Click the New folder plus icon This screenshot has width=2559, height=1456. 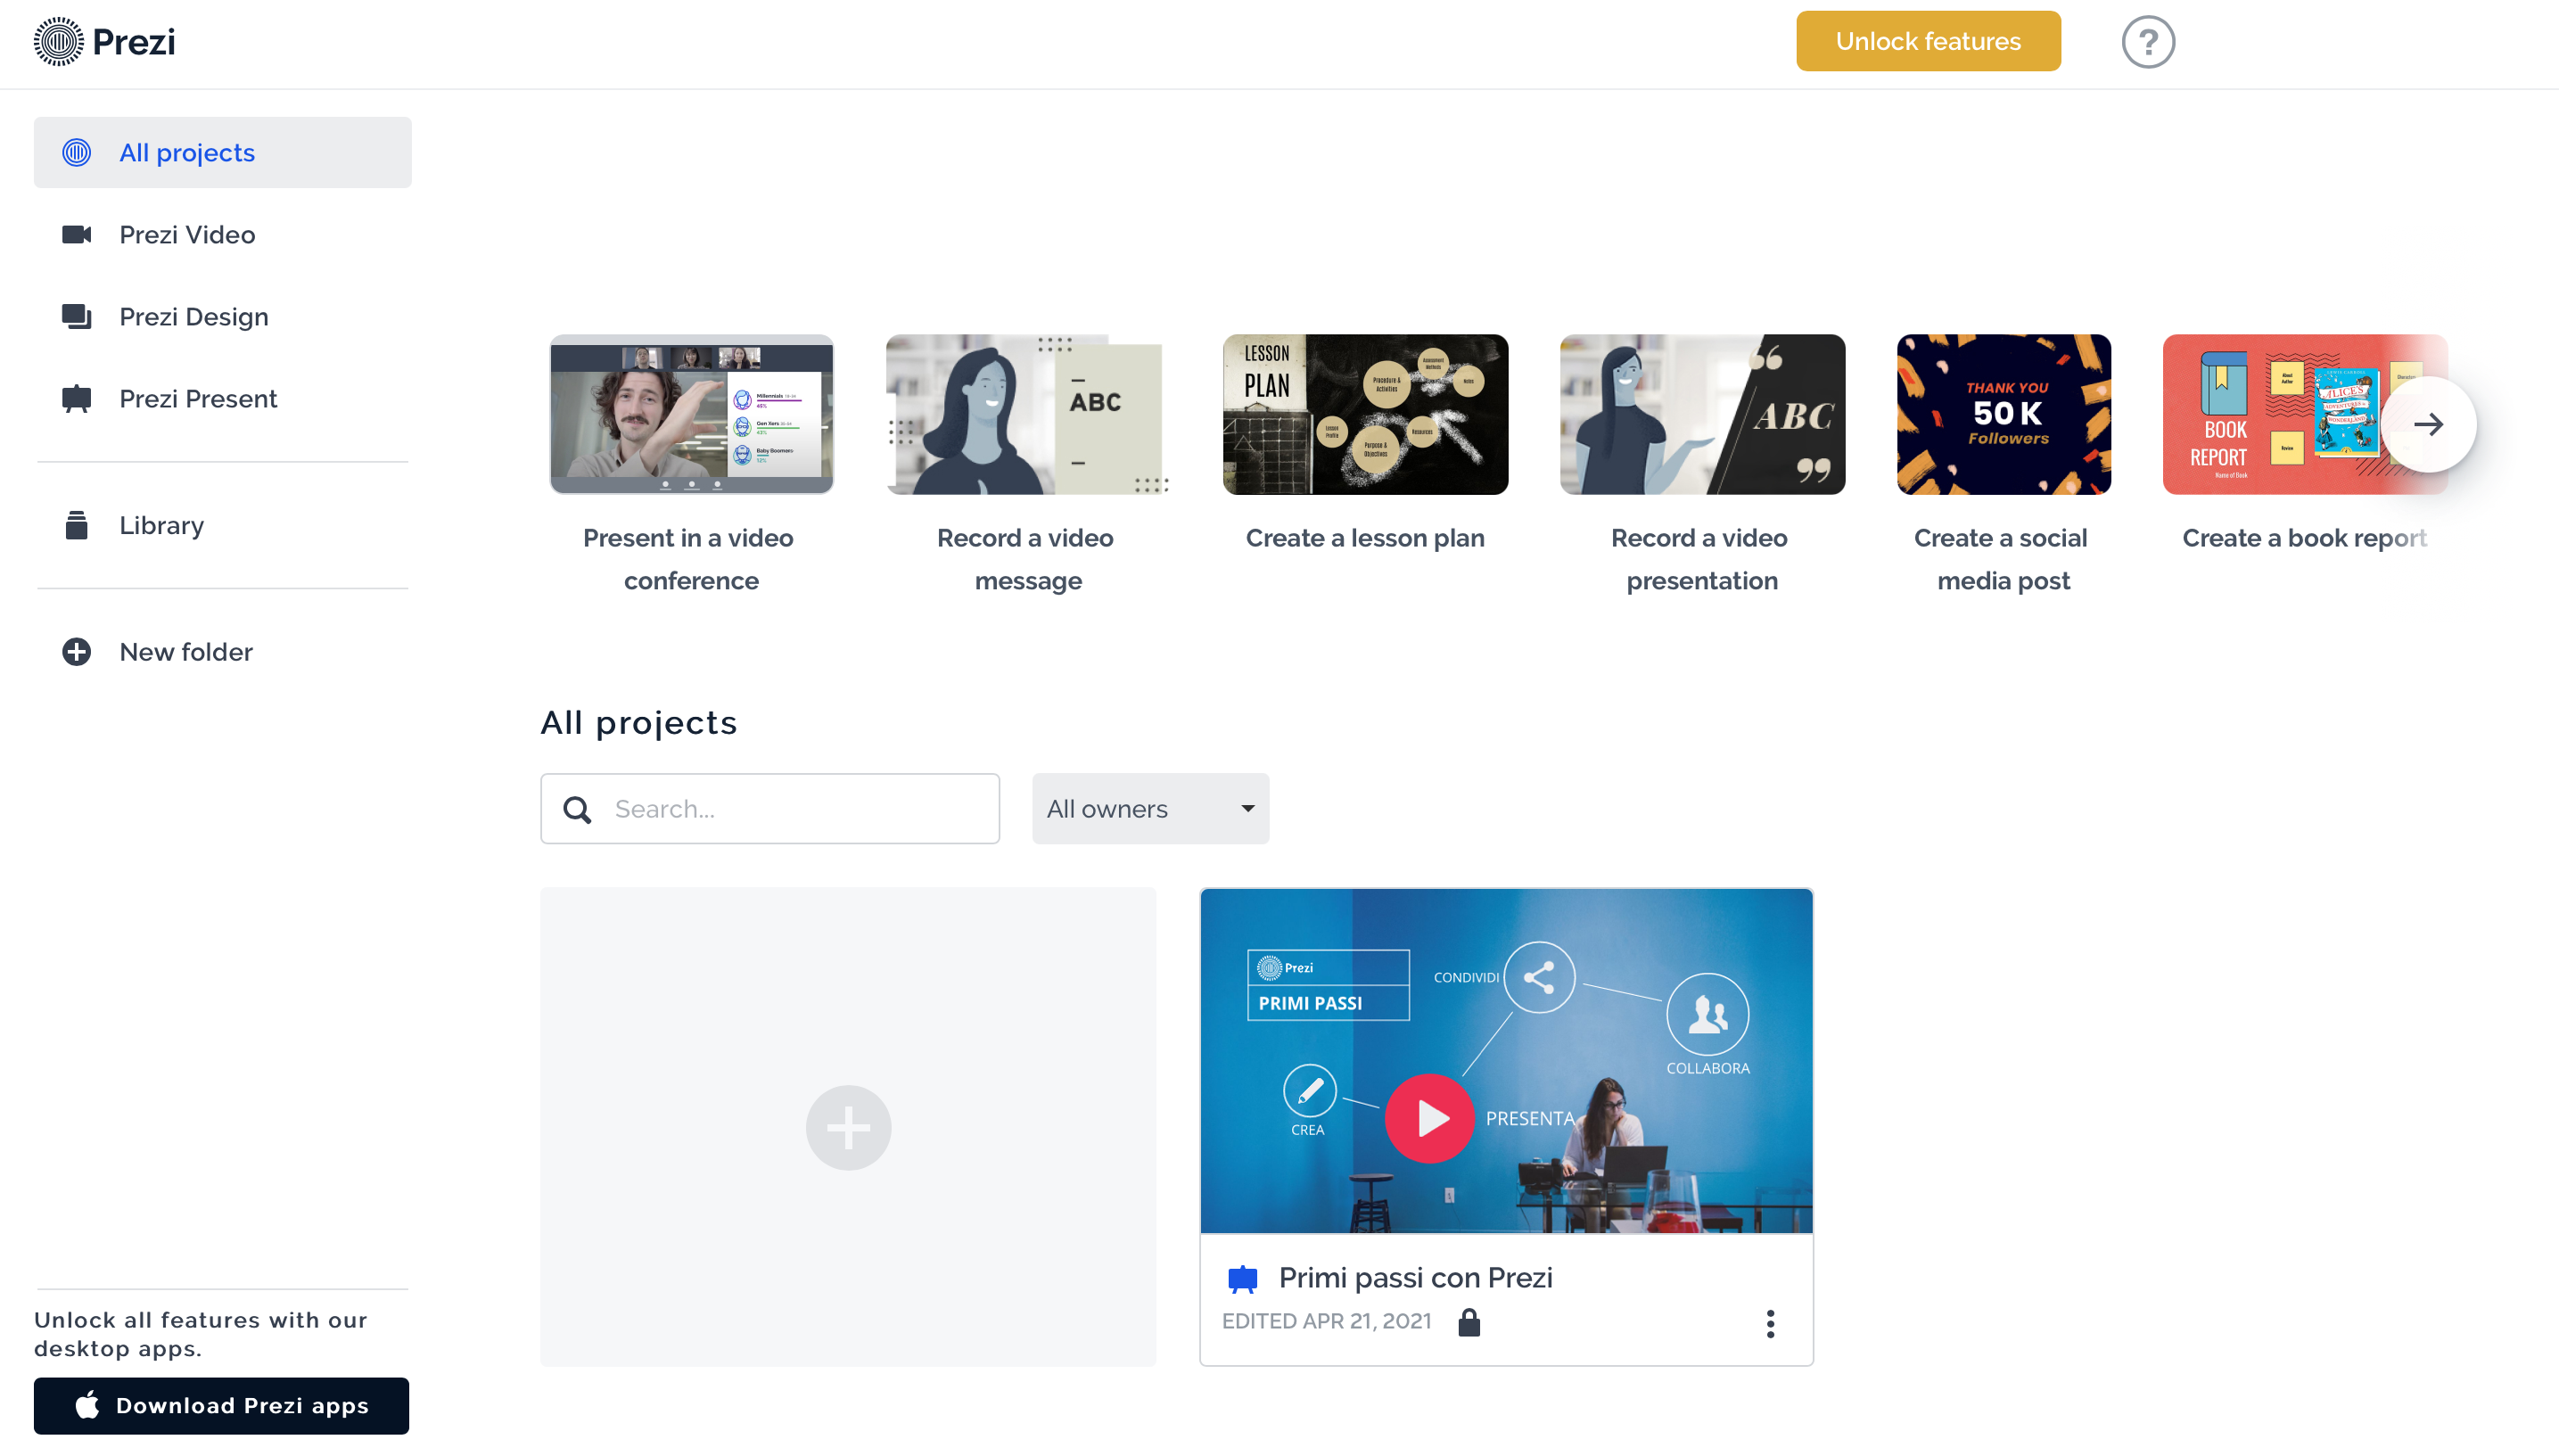click(x=76, y=651)
